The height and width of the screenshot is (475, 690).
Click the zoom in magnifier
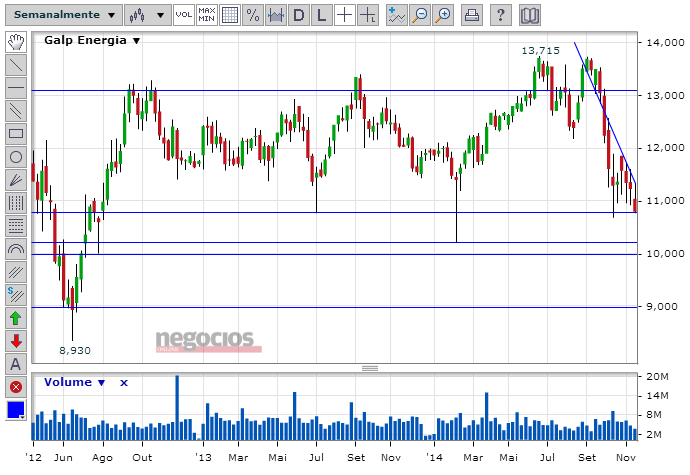pos(443,15)
